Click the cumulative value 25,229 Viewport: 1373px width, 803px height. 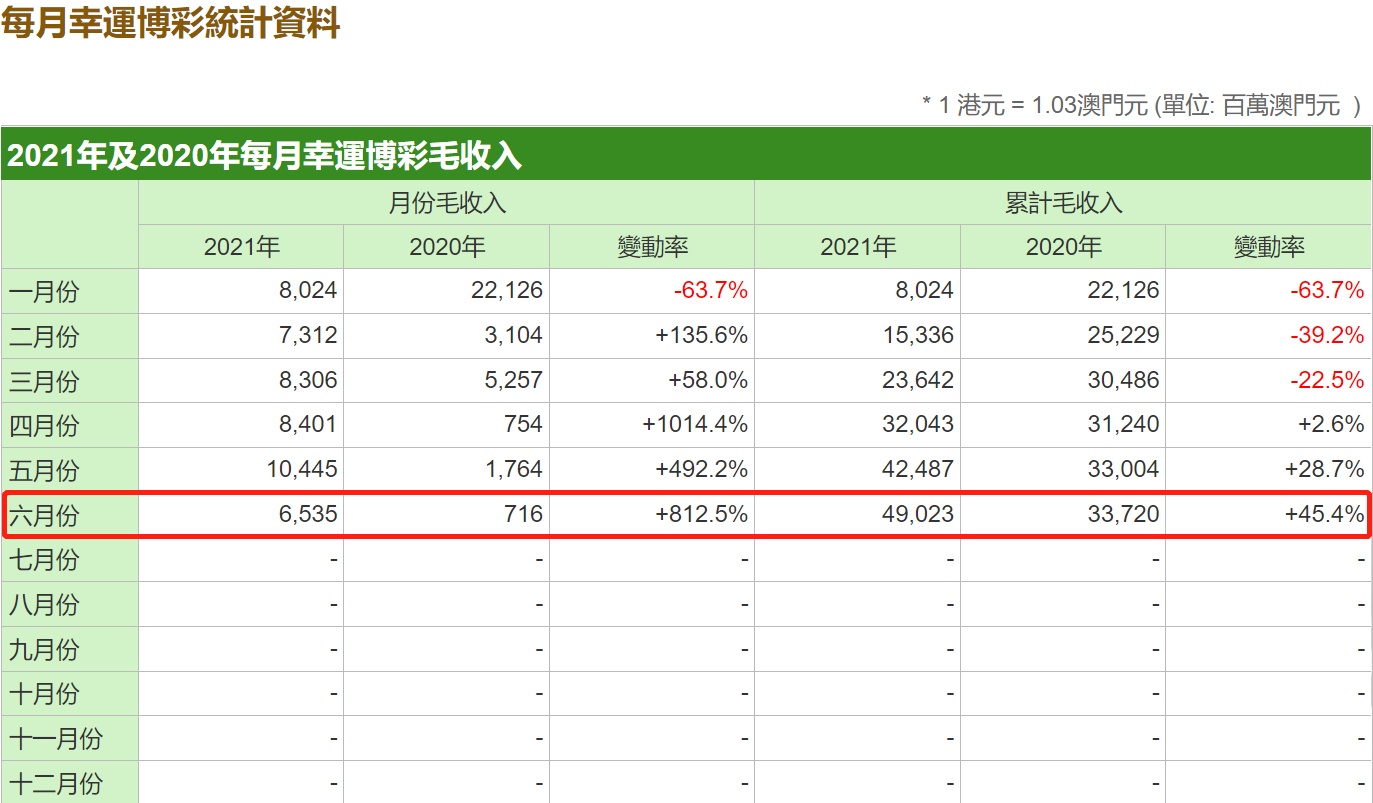(1124, 335)
